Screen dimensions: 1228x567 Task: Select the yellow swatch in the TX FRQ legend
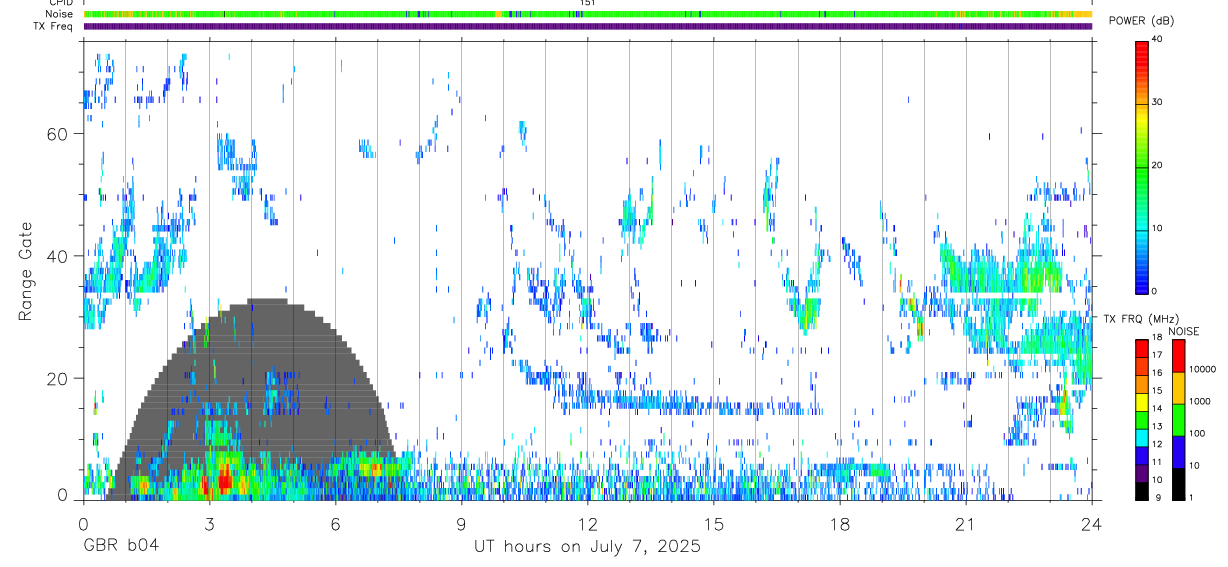click(1141, 402)
